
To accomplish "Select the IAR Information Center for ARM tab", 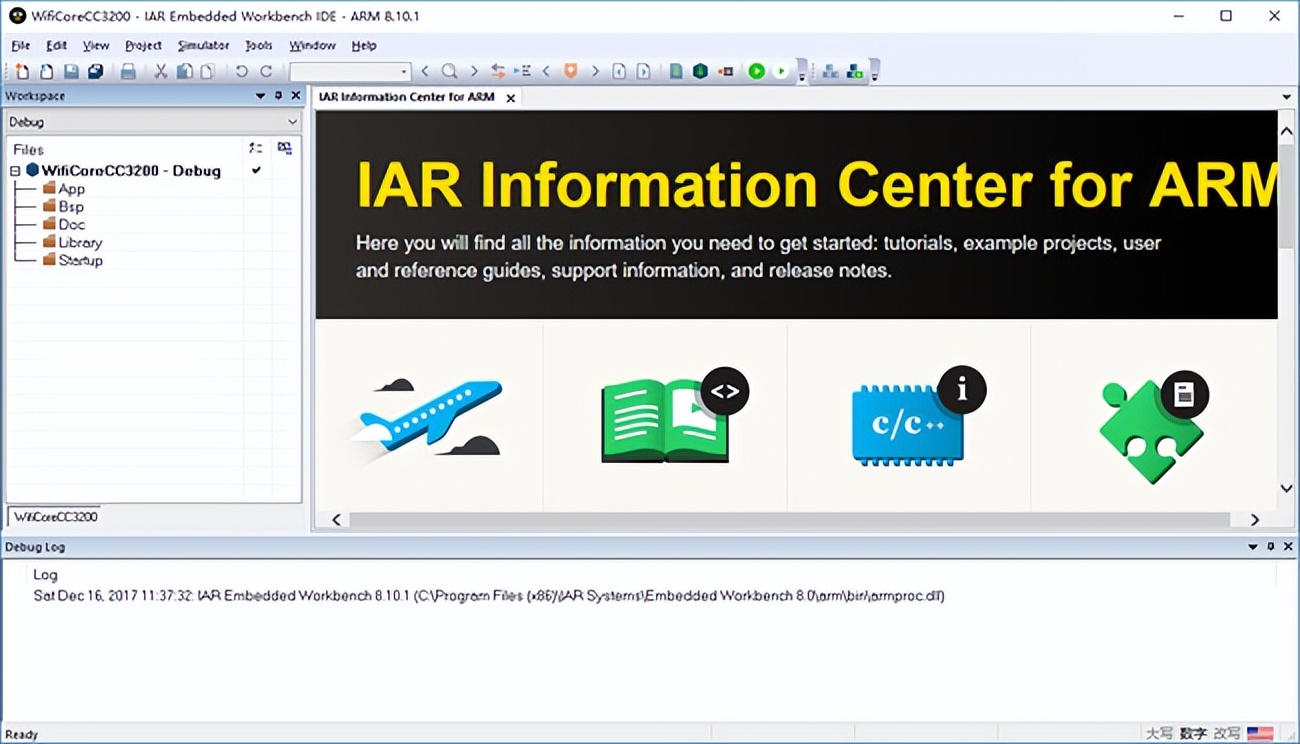I will click(x=406, y=97).
